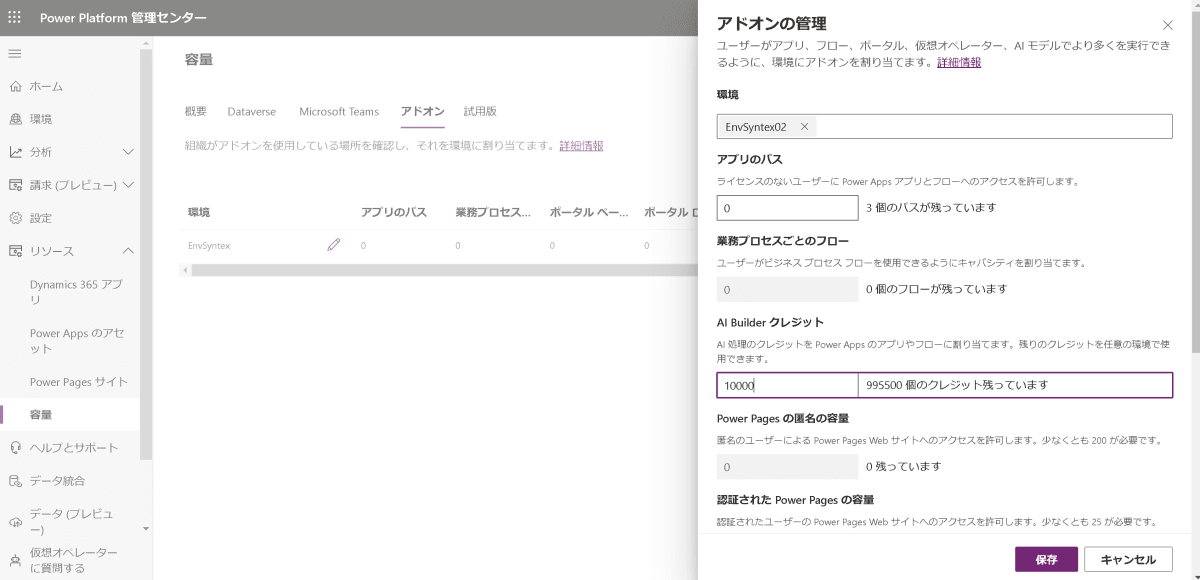Open the 概要 tab

click(x=196, y=112)
